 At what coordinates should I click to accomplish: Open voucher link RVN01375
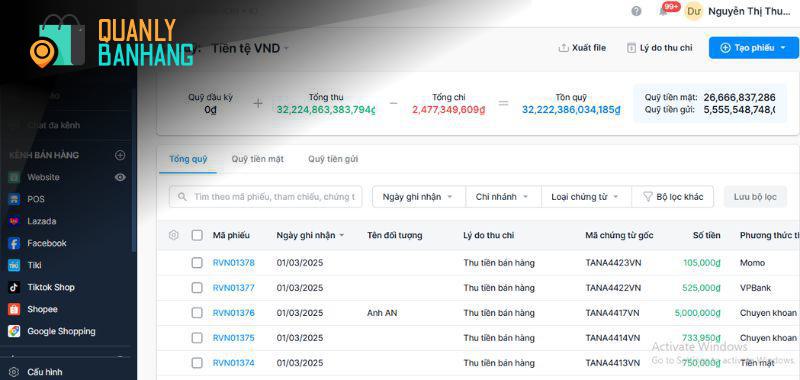[233, 338]
